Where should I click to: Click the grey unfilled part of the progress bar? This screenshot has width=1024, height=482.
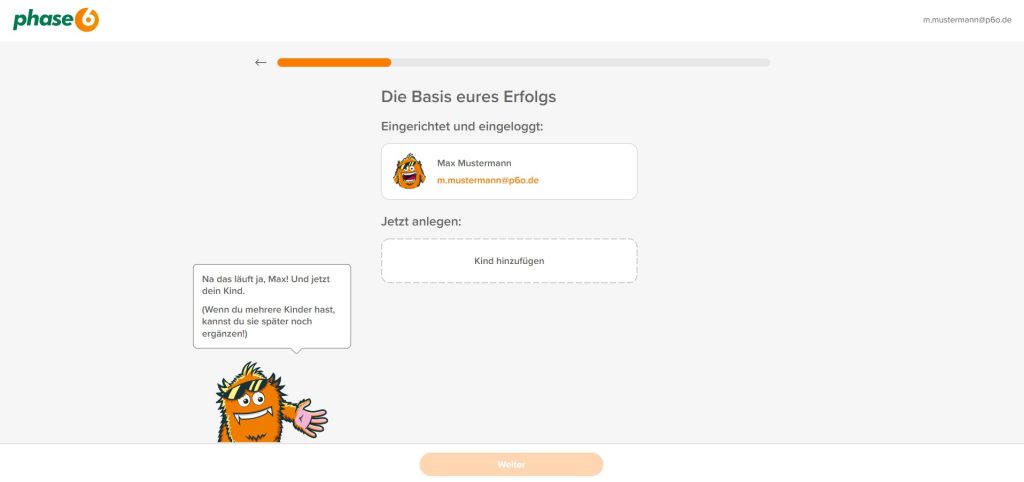581,63
